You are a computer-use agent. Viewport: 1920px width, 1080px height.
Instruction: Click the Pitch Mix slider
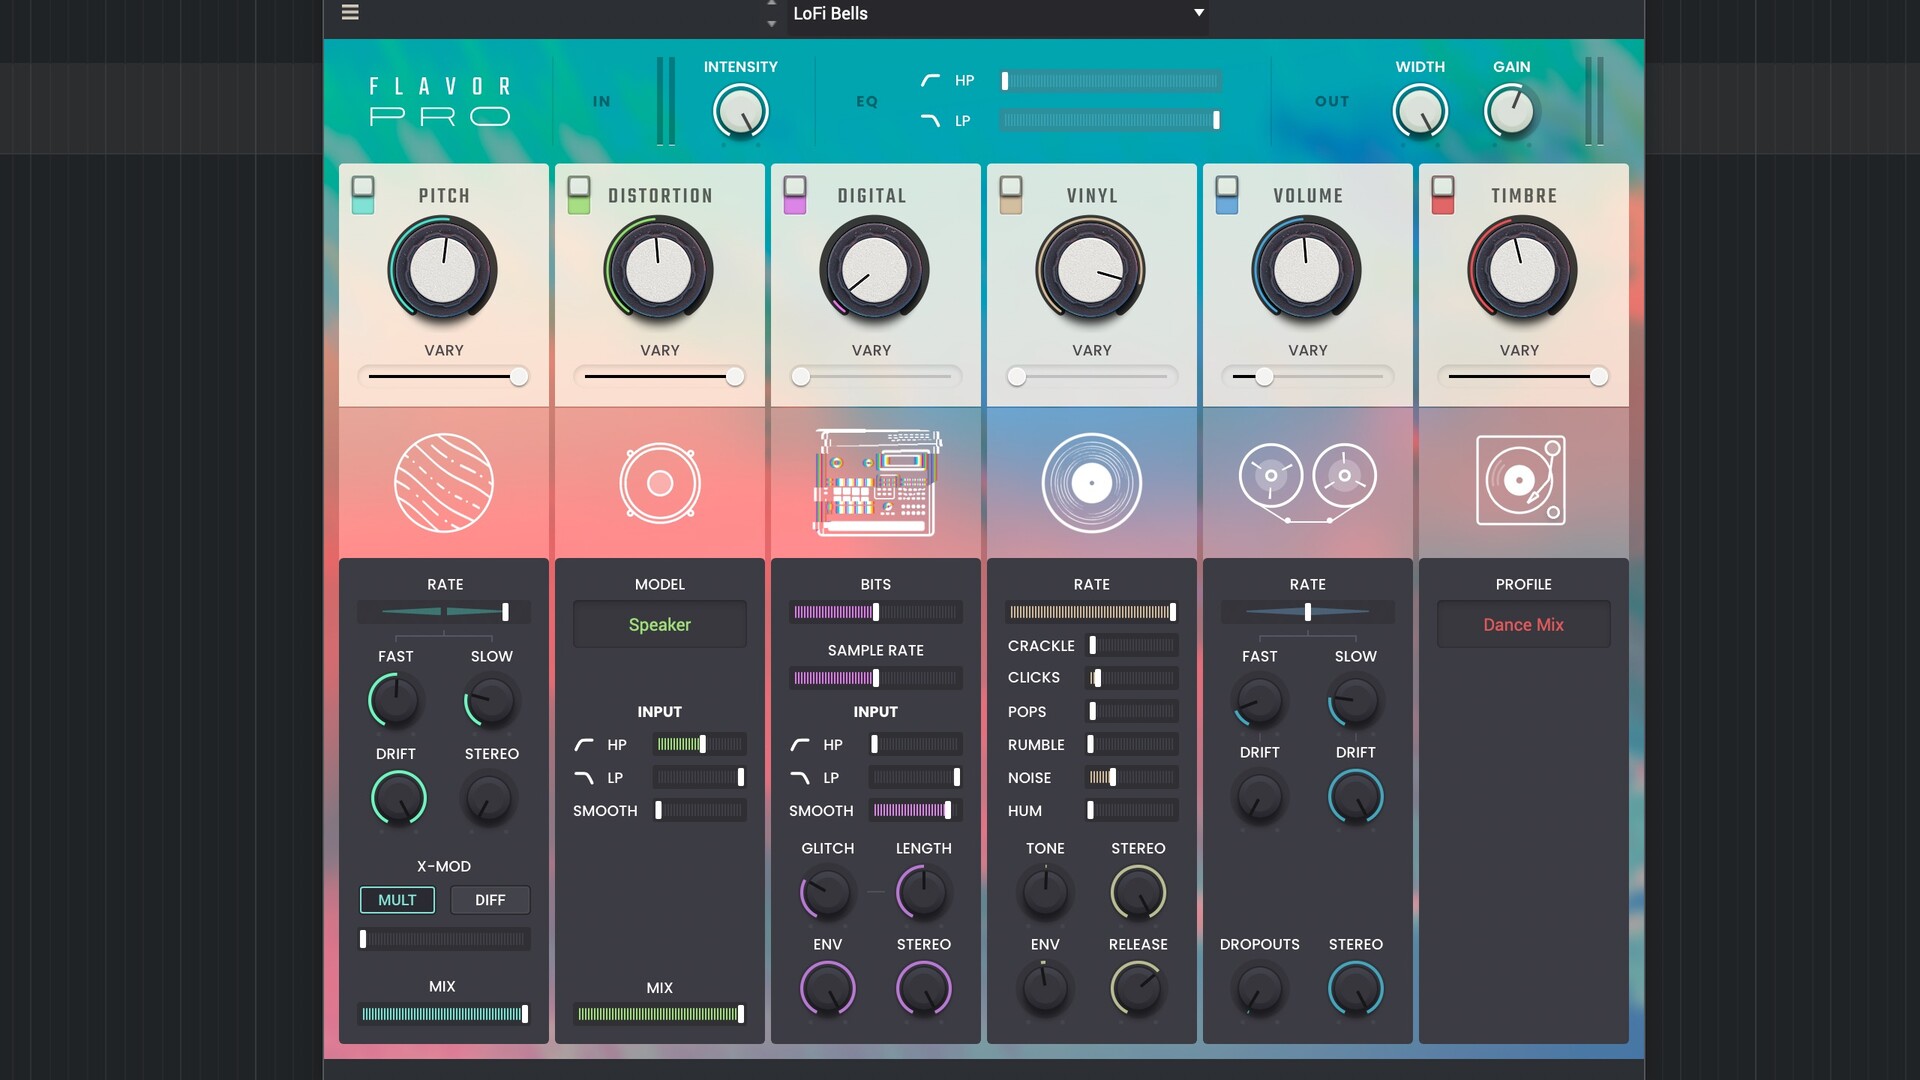pos(443,1014)
